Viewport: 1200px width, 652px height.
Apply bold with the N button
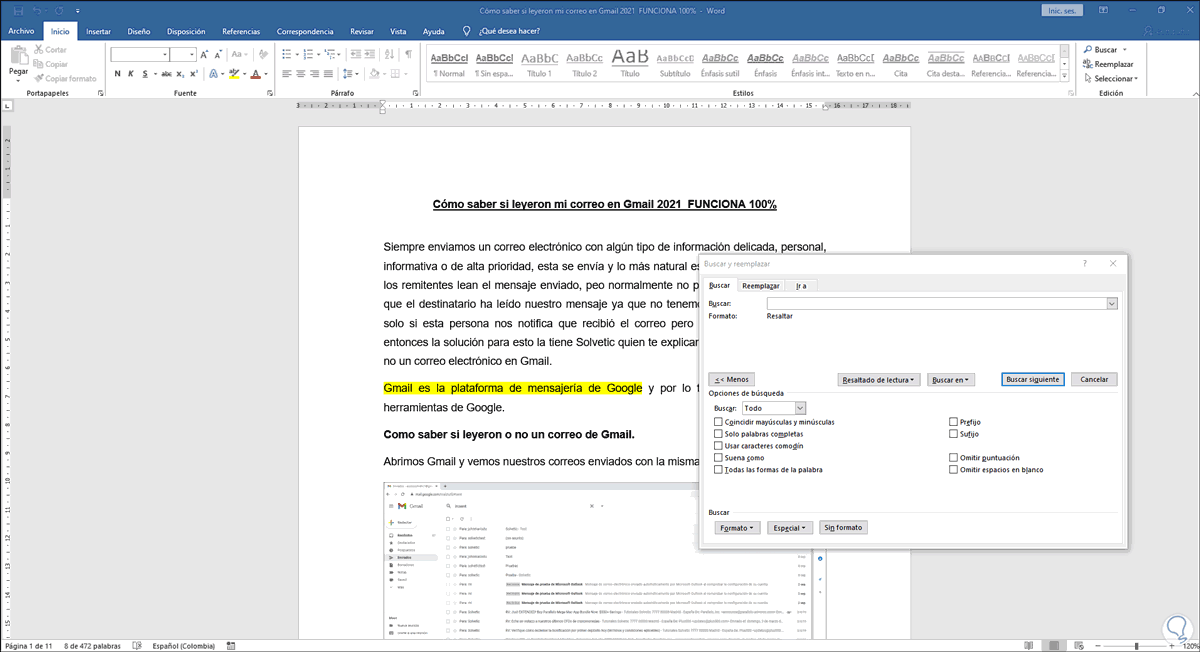[x=117, y=74]
